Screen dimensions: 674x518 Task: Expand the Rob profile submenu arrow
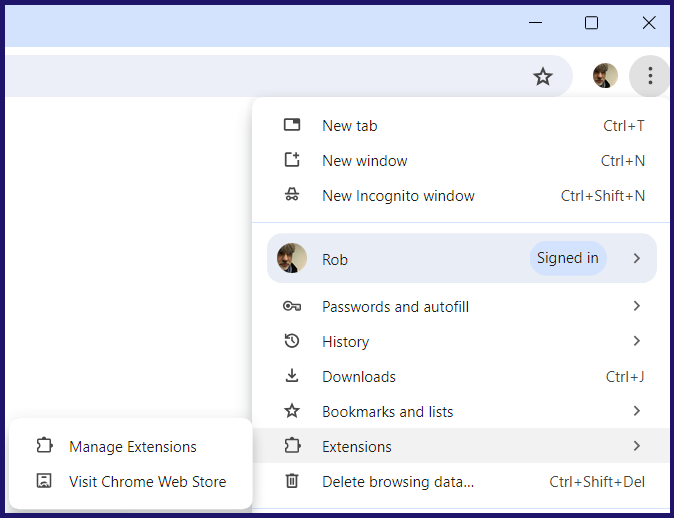click(637, 258)
